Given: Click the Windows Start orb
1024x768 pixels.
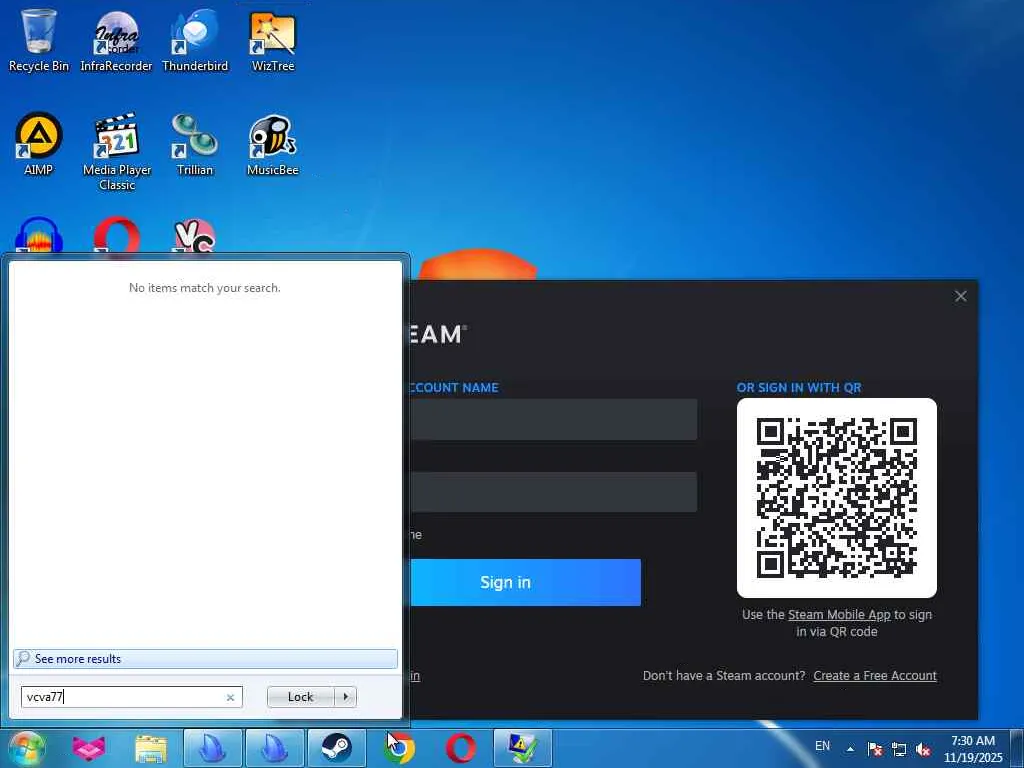Looking at the screenshot, I should tap(27, 748).
